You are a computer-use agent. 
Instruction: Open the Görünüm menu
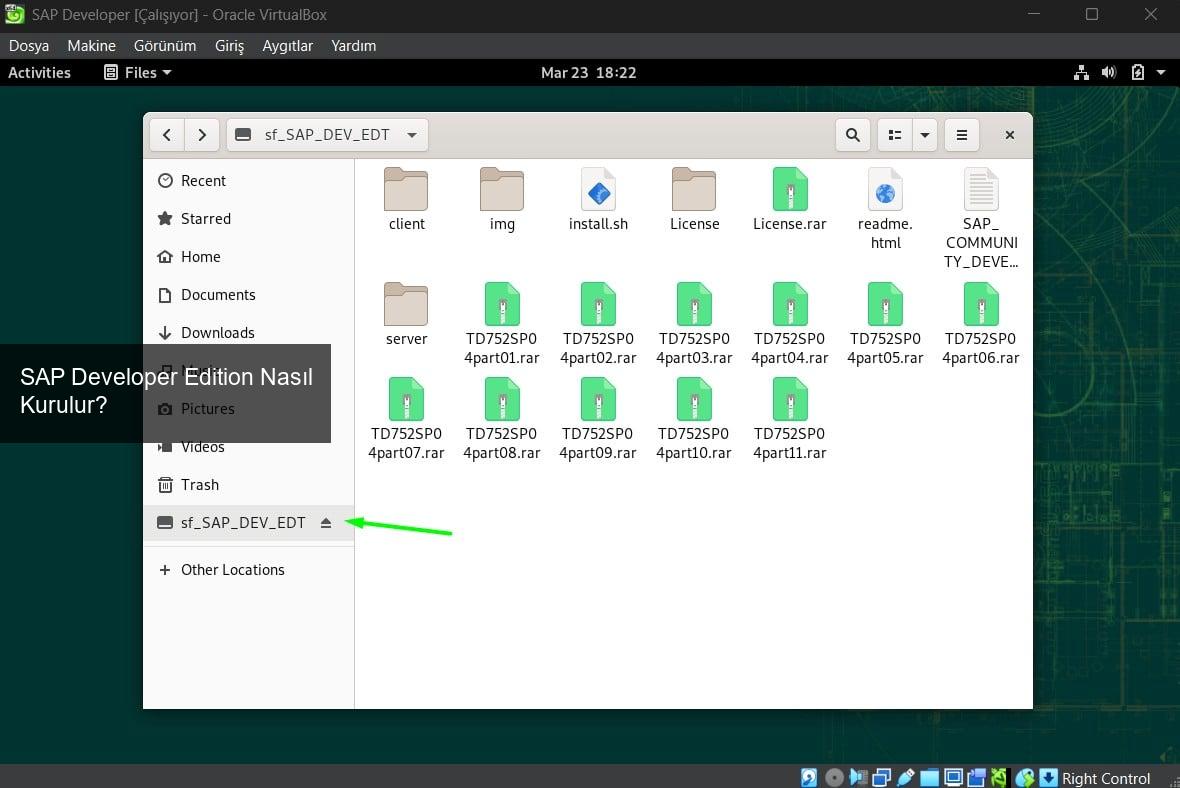pyautogui.click(x=165, y=46)
